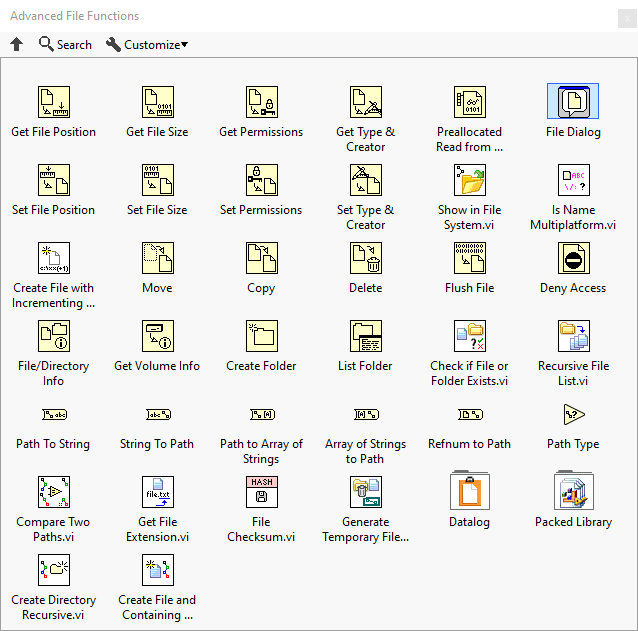Click the Show in File System.vi icon
Screen dimensions: 638x631
click(469, 180)
